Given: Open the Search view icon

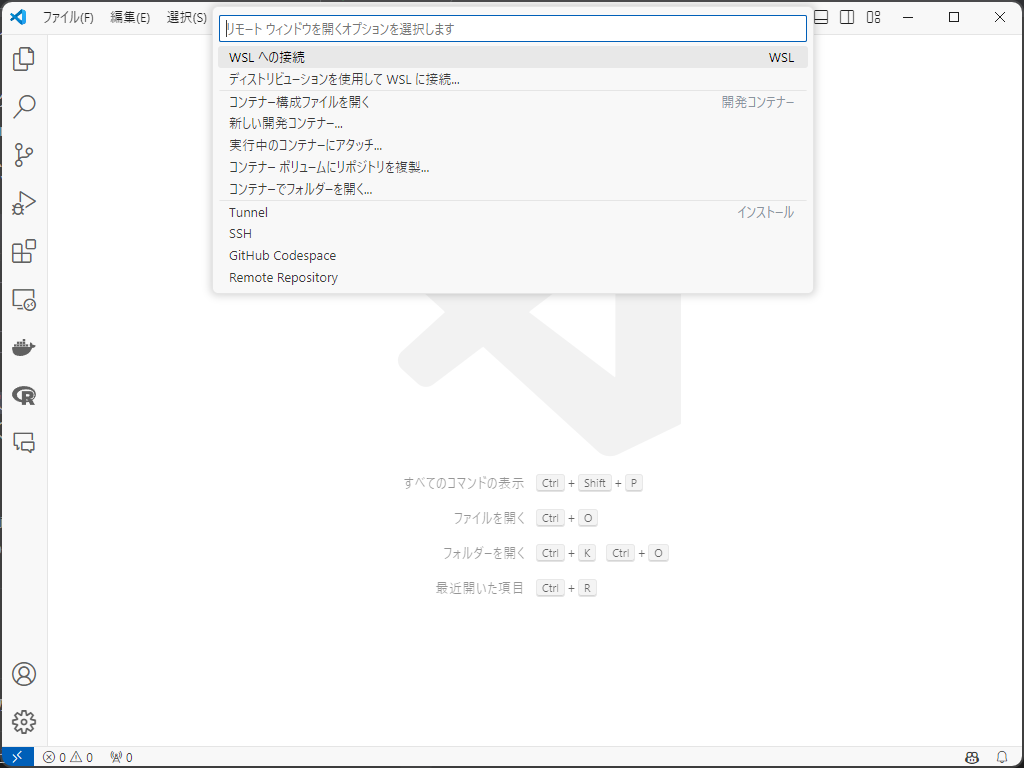Looking at the screenshot, I should [x=23, y=106].
